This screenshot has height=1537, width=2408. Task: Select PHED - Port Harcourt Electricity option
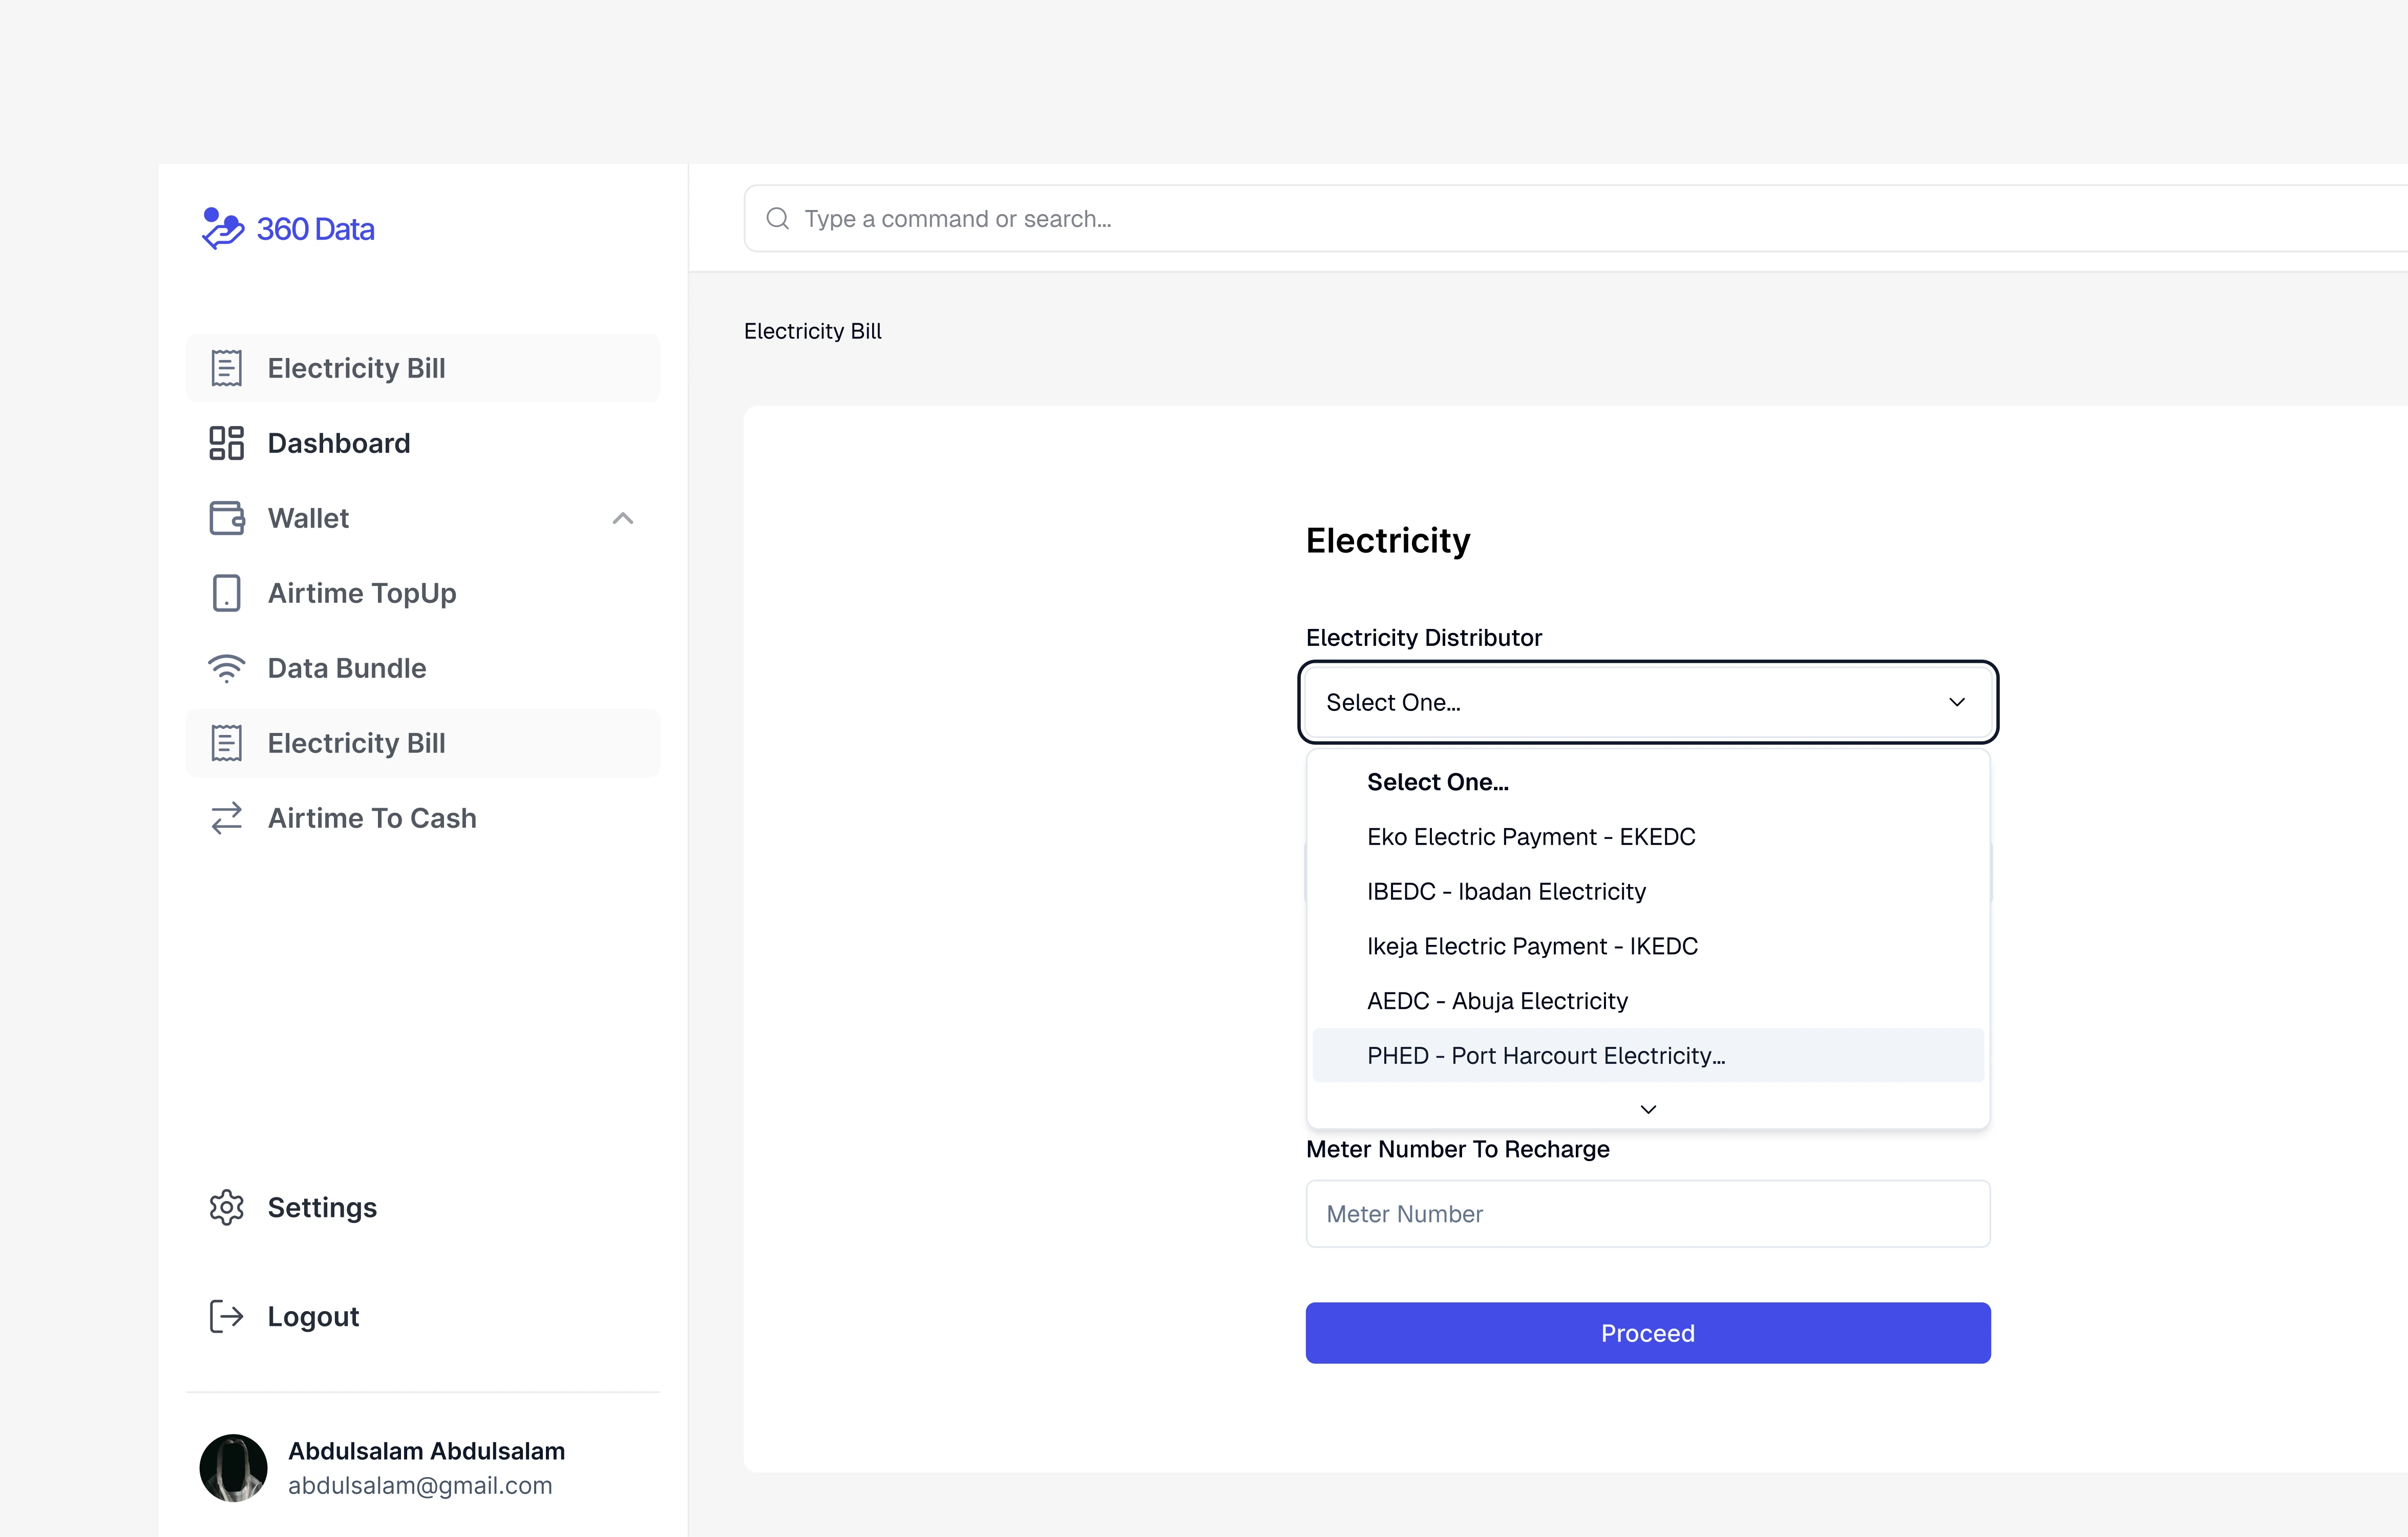(1545, 1056)
